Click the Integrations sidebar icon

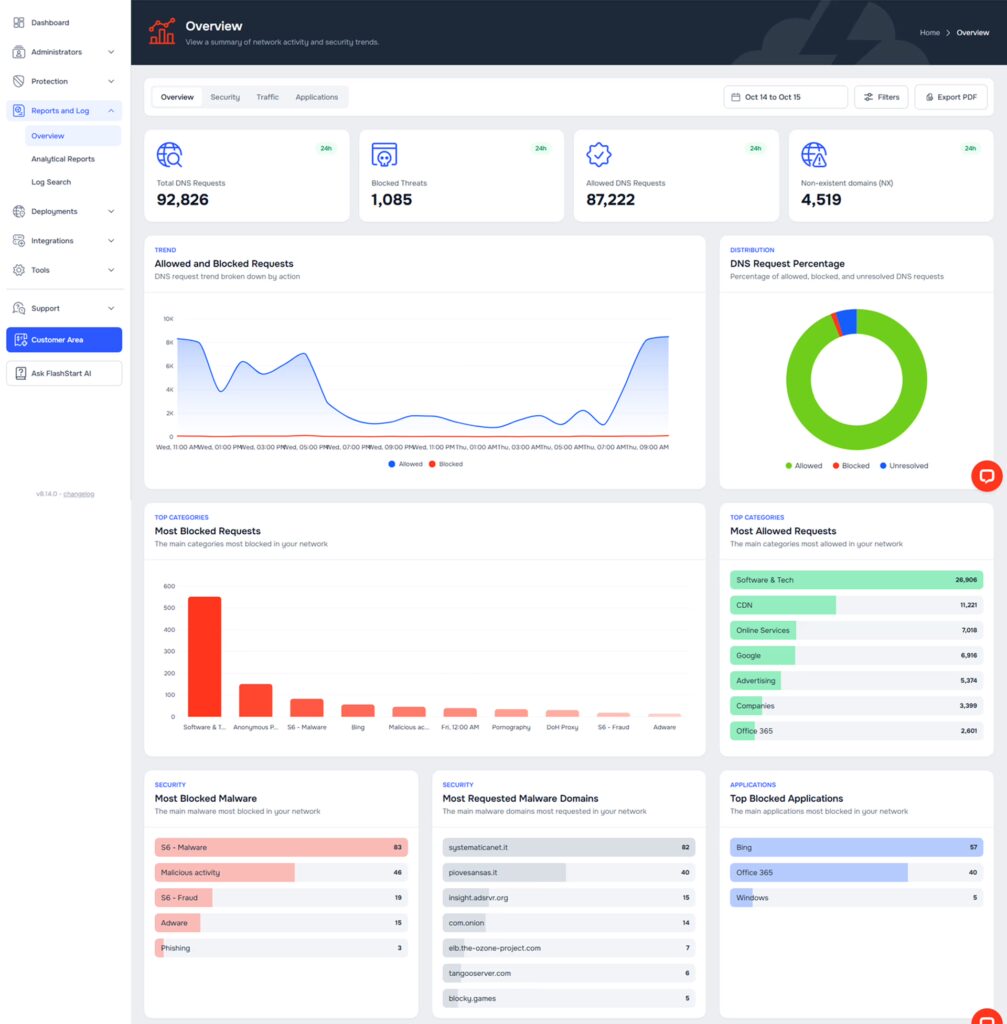(x=18, y=240)
